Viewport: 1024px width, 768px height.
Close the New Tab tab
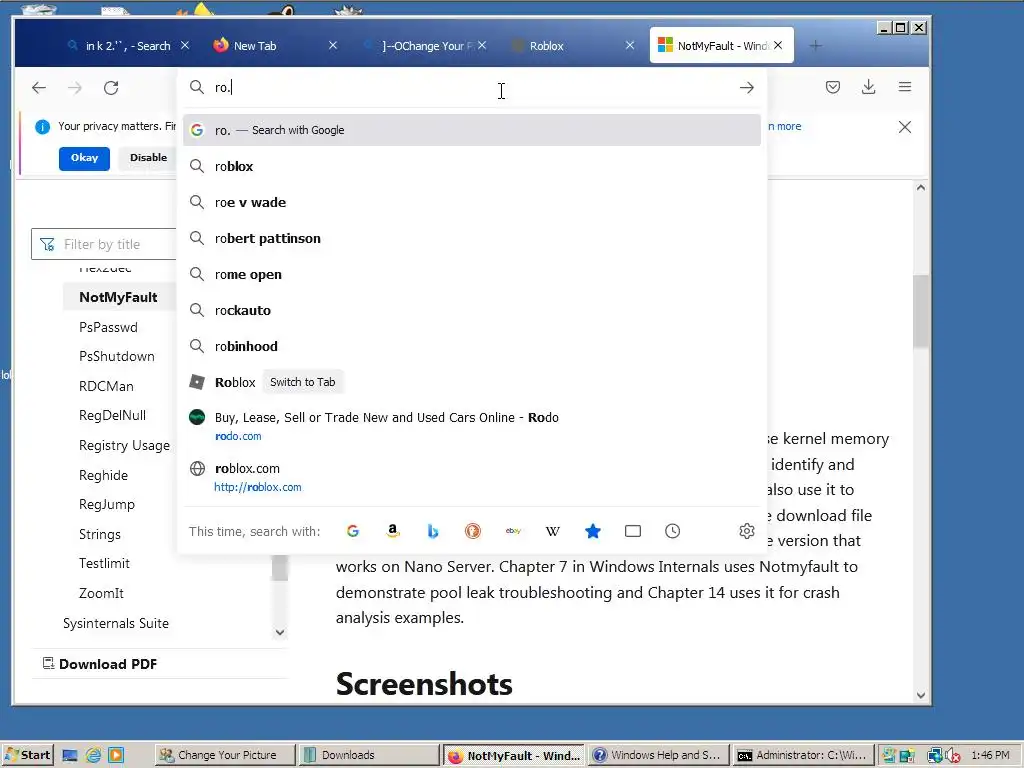[332, 46]
